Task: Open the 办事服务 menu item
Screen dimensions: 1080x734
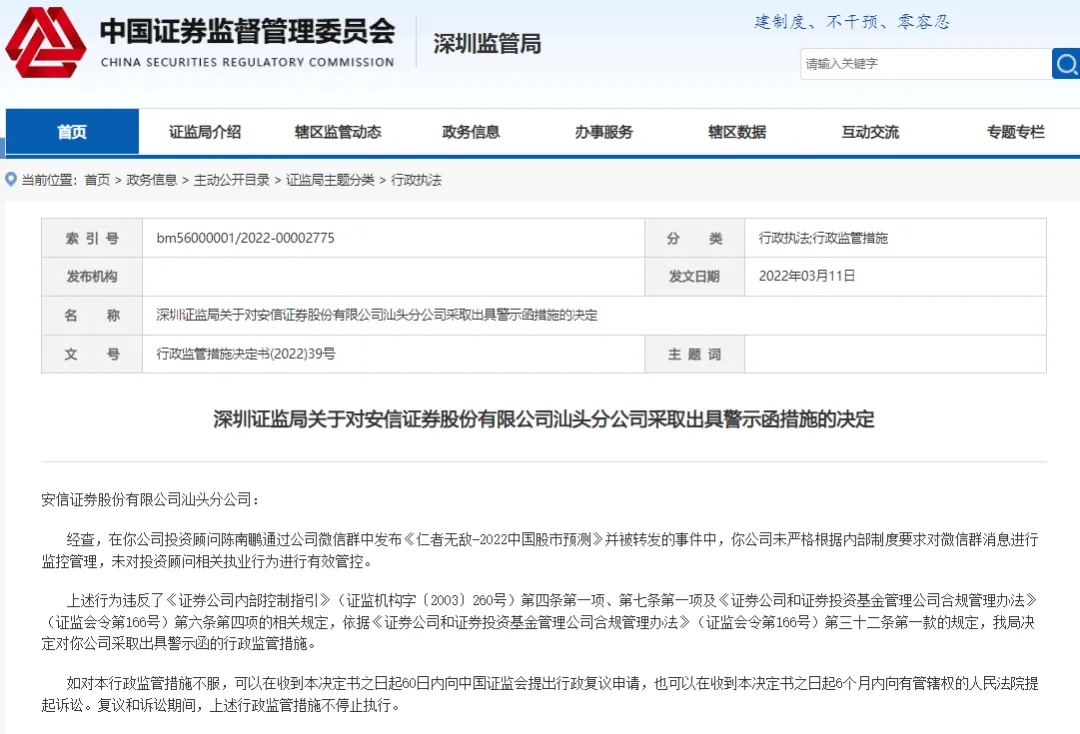Action: coord(604,132)
